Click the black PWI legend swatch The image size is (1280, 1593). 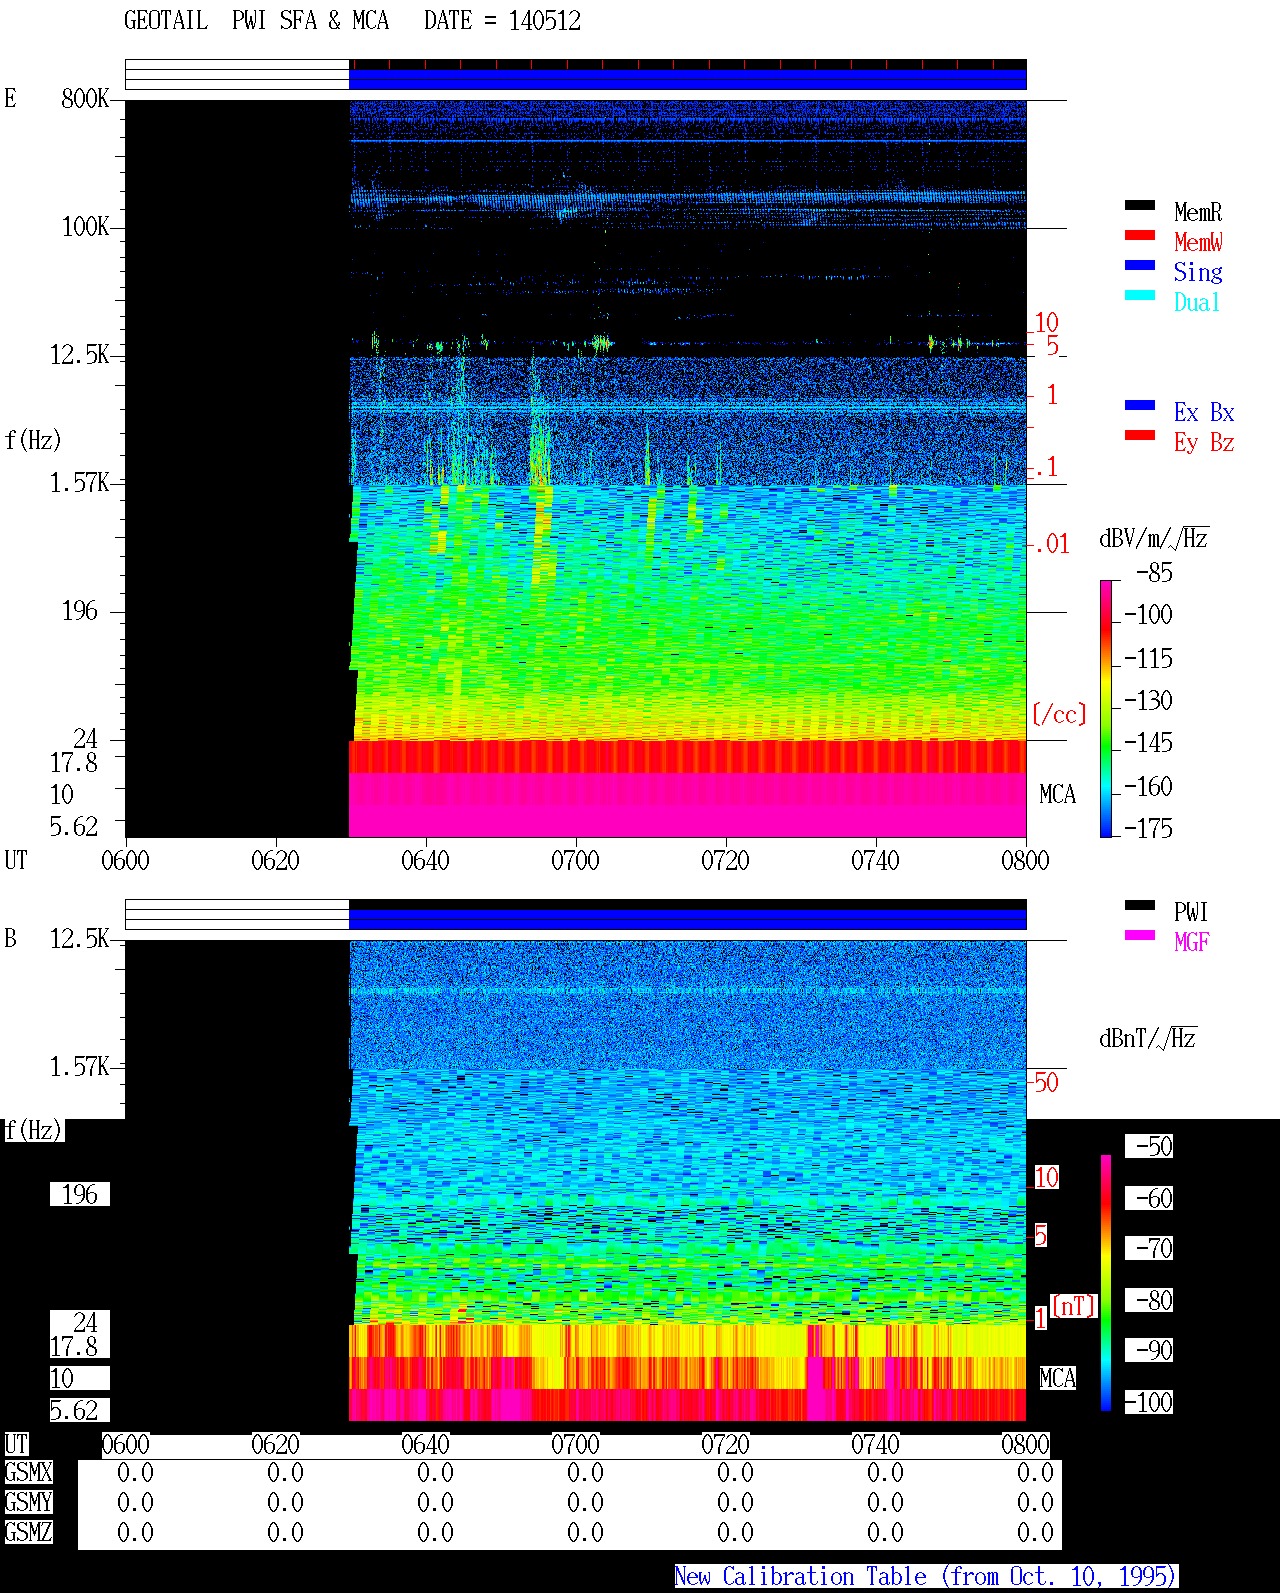[x=1140, y=905]
